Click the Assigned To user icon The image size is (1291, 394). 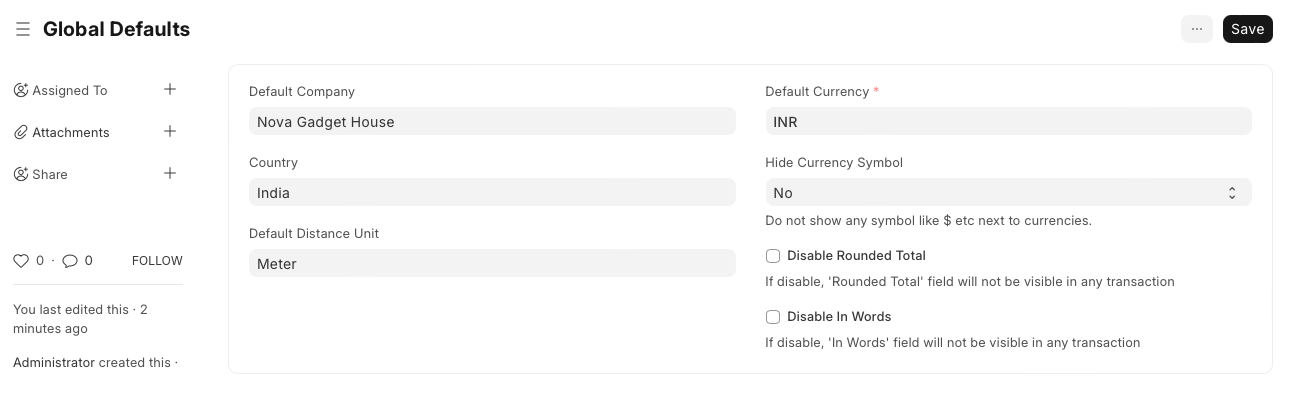(20, 90)
